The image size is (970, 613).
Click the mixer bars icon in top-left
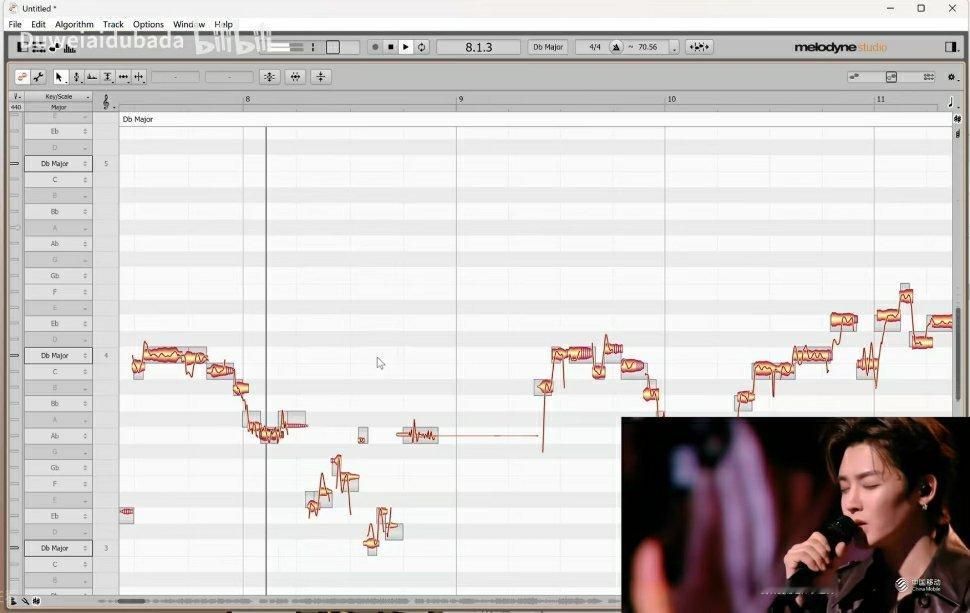(69, 48)
